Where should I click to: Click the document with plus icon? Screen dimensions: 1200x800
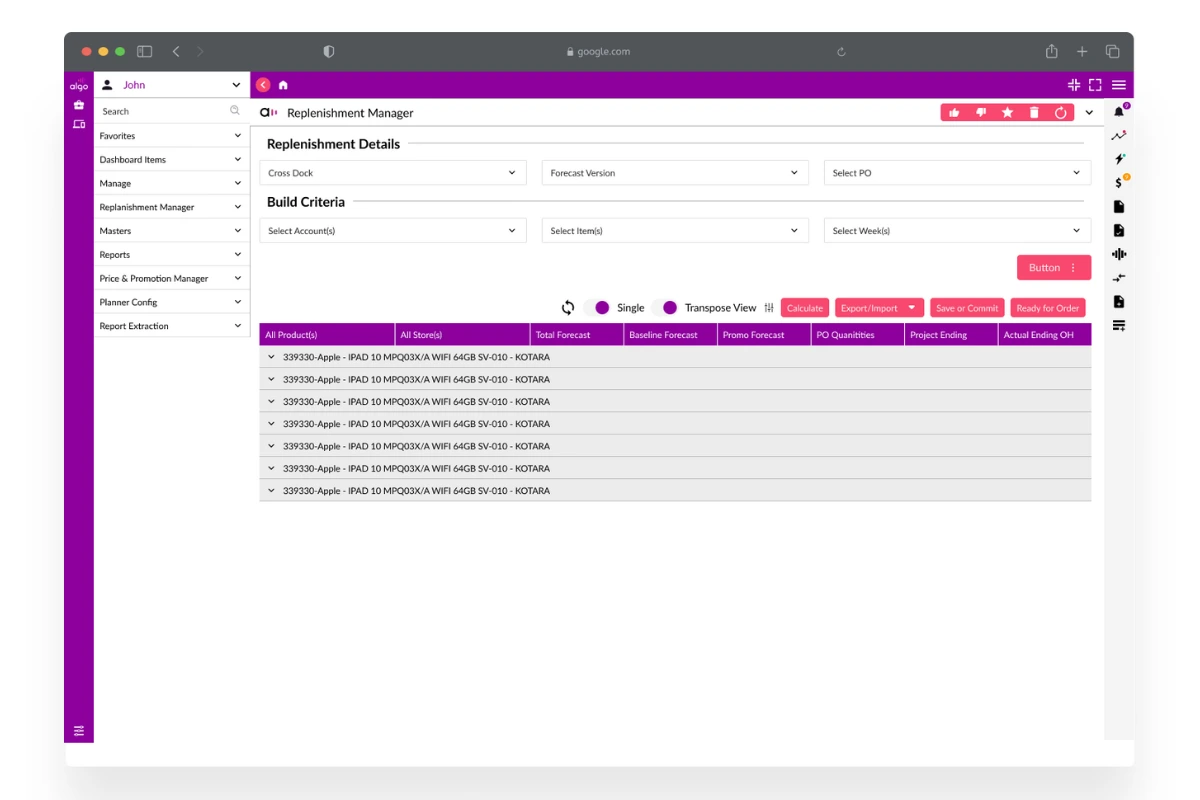coord(1119,302)
